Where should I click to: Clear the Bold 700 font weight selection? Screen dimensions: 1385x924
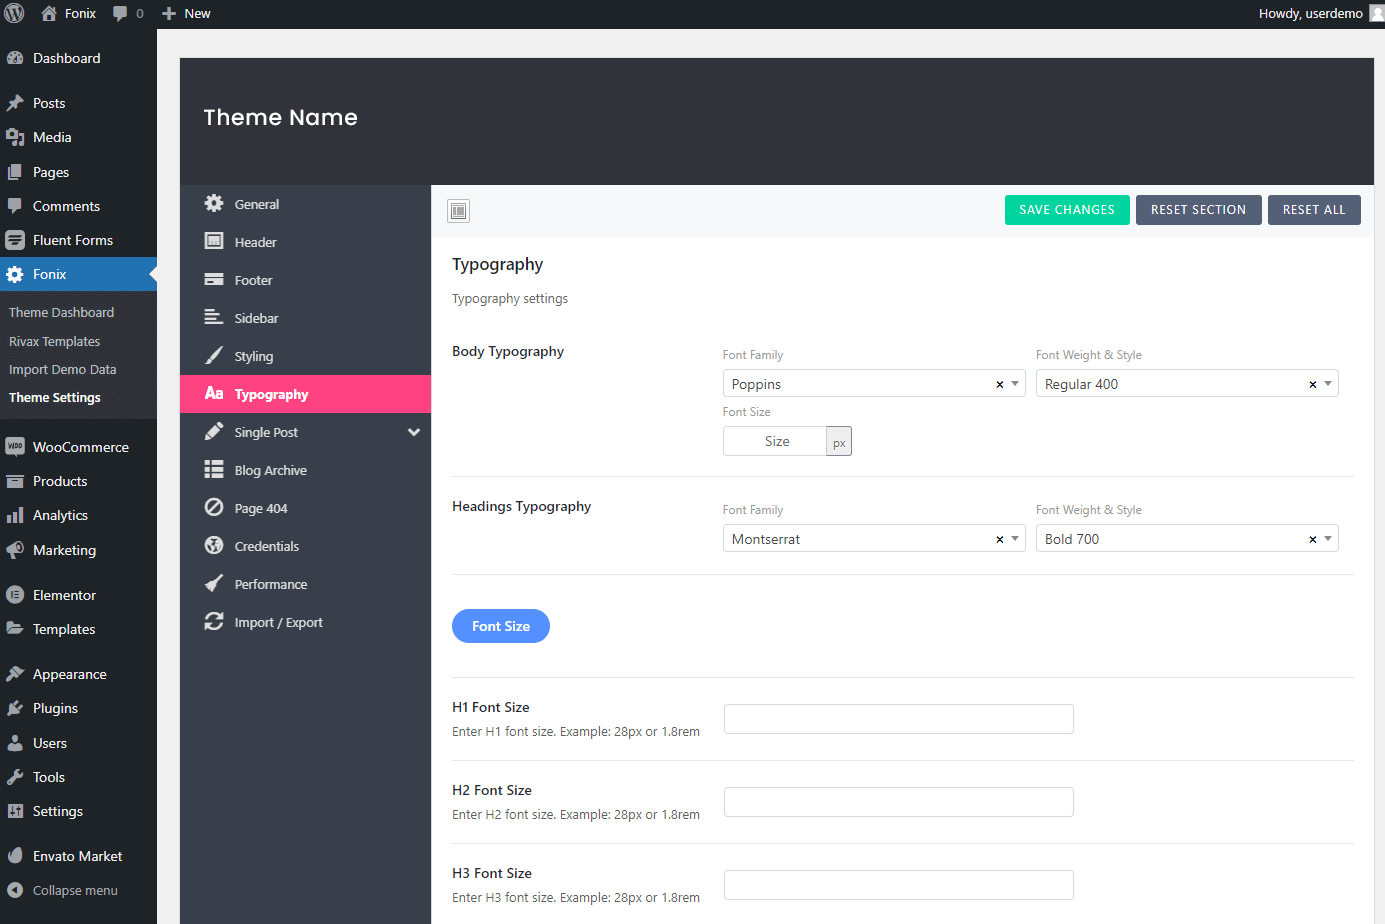pyautogui.click(x=1312, y=540)
